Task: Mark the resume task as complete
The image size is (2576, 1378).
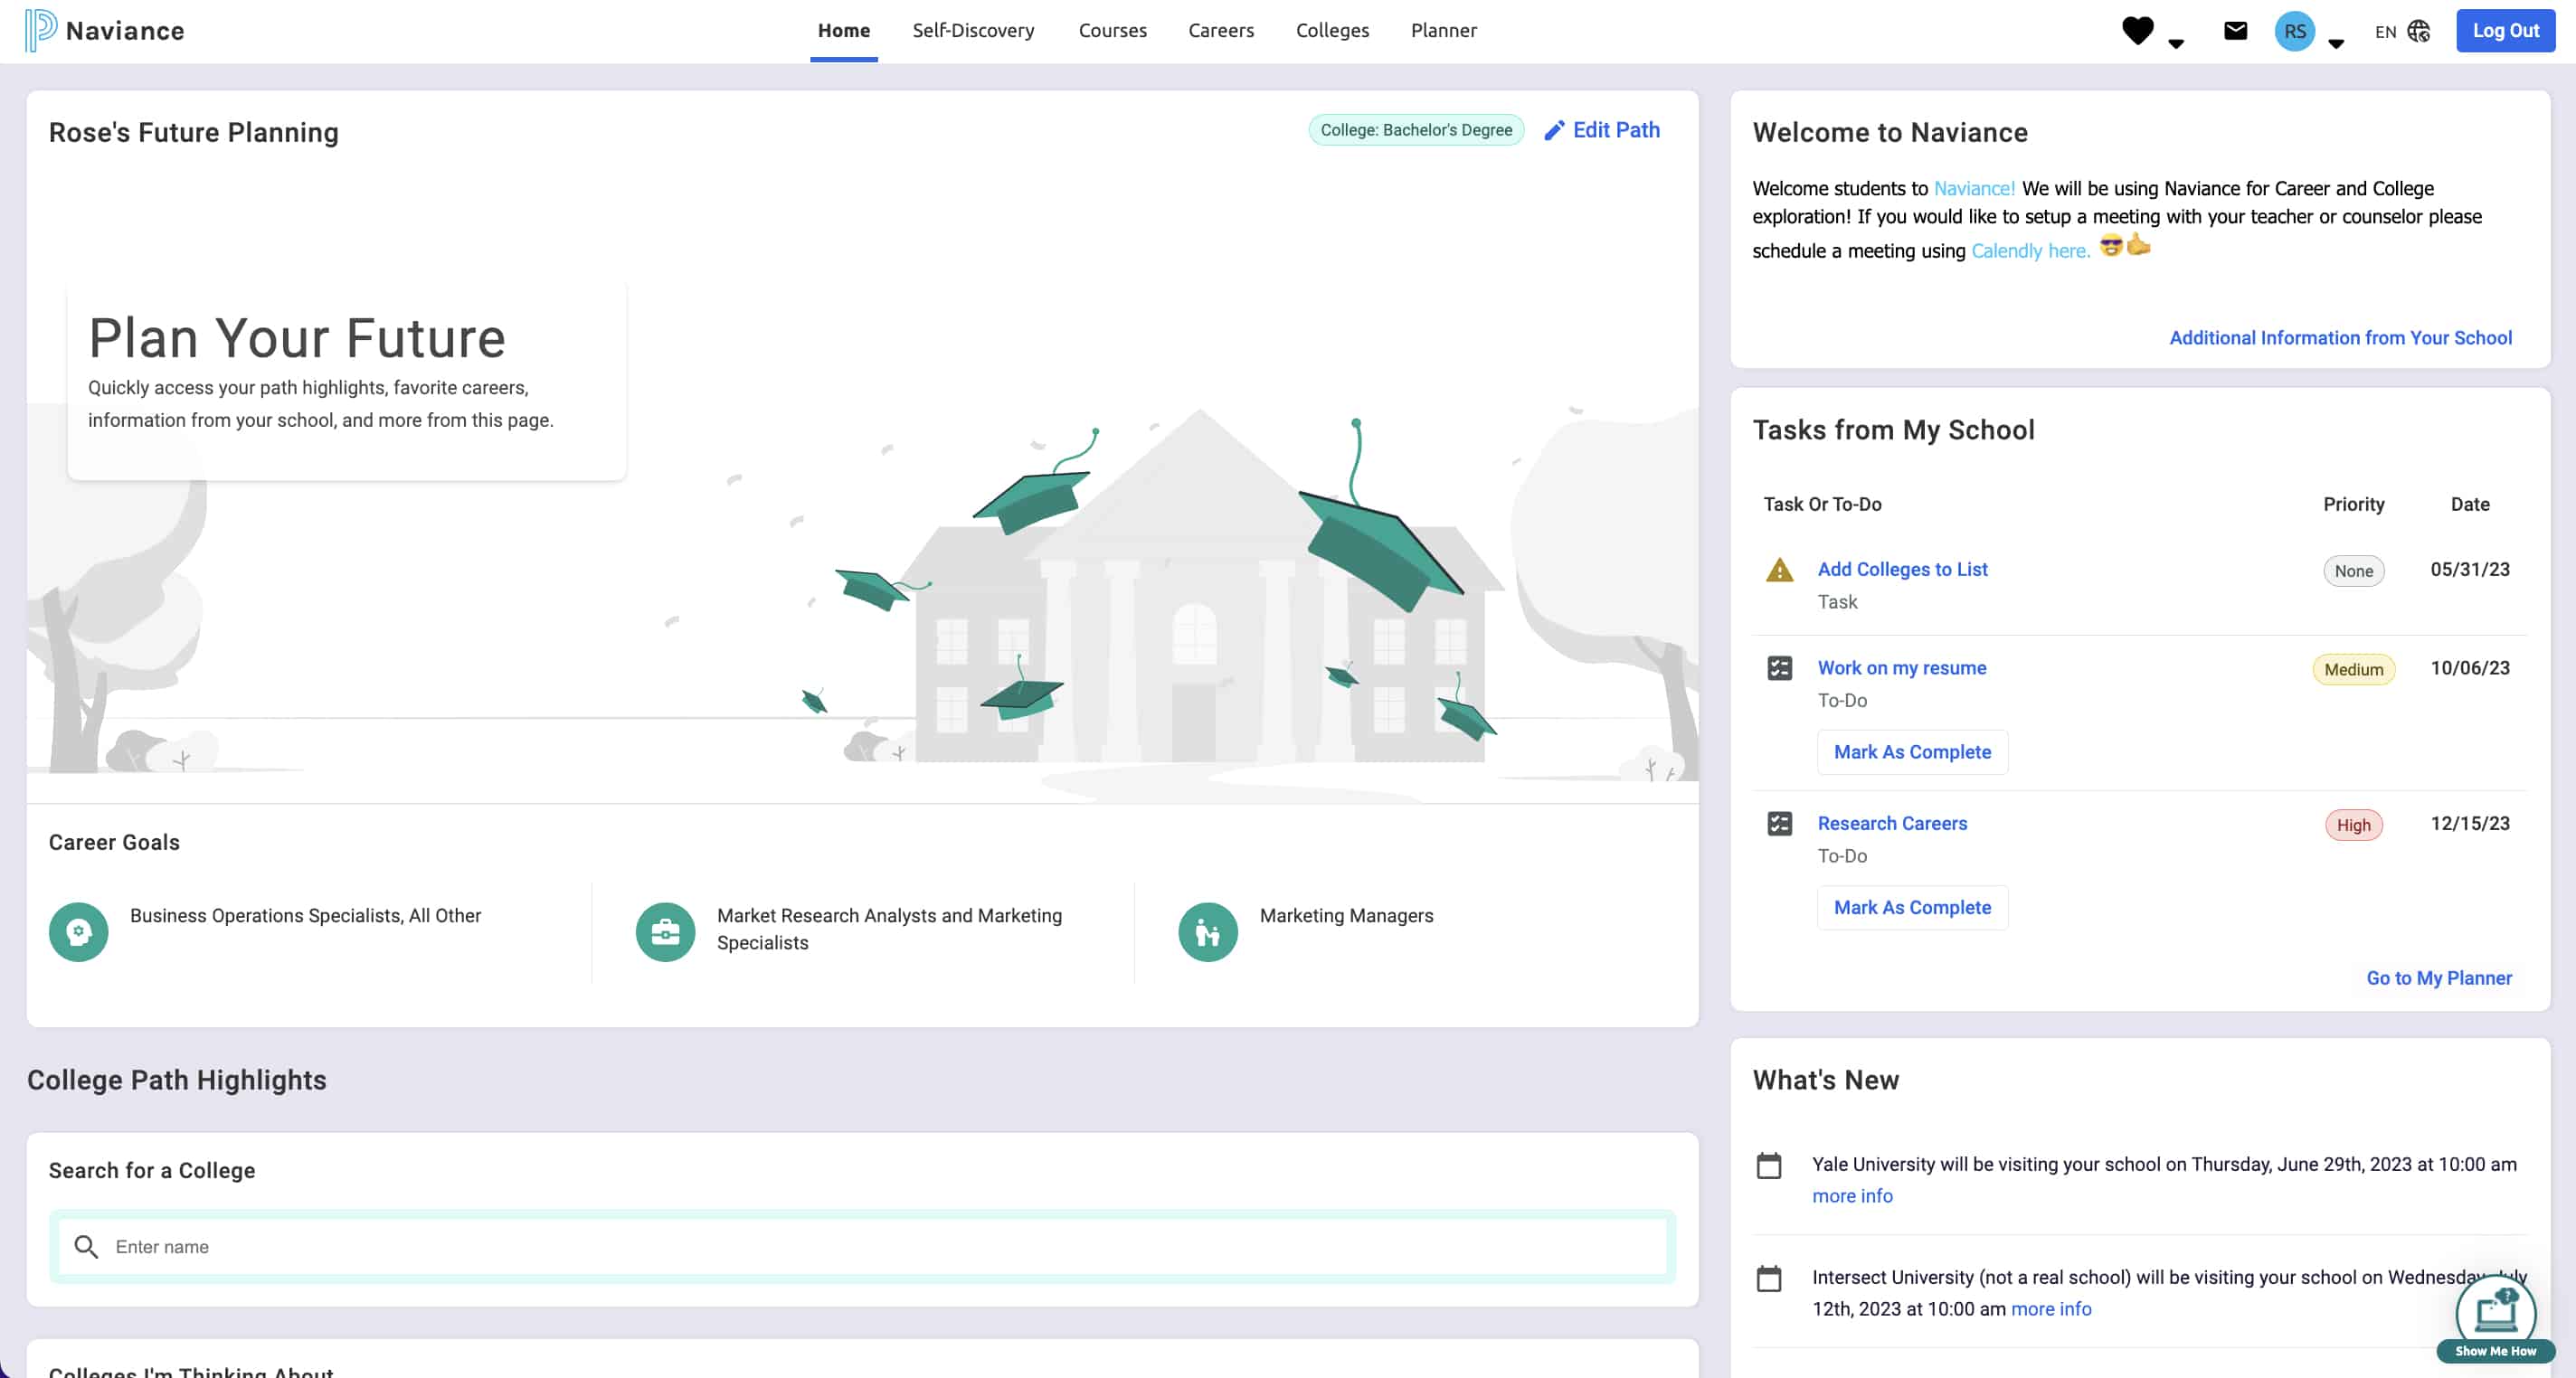Action: 1911,751
